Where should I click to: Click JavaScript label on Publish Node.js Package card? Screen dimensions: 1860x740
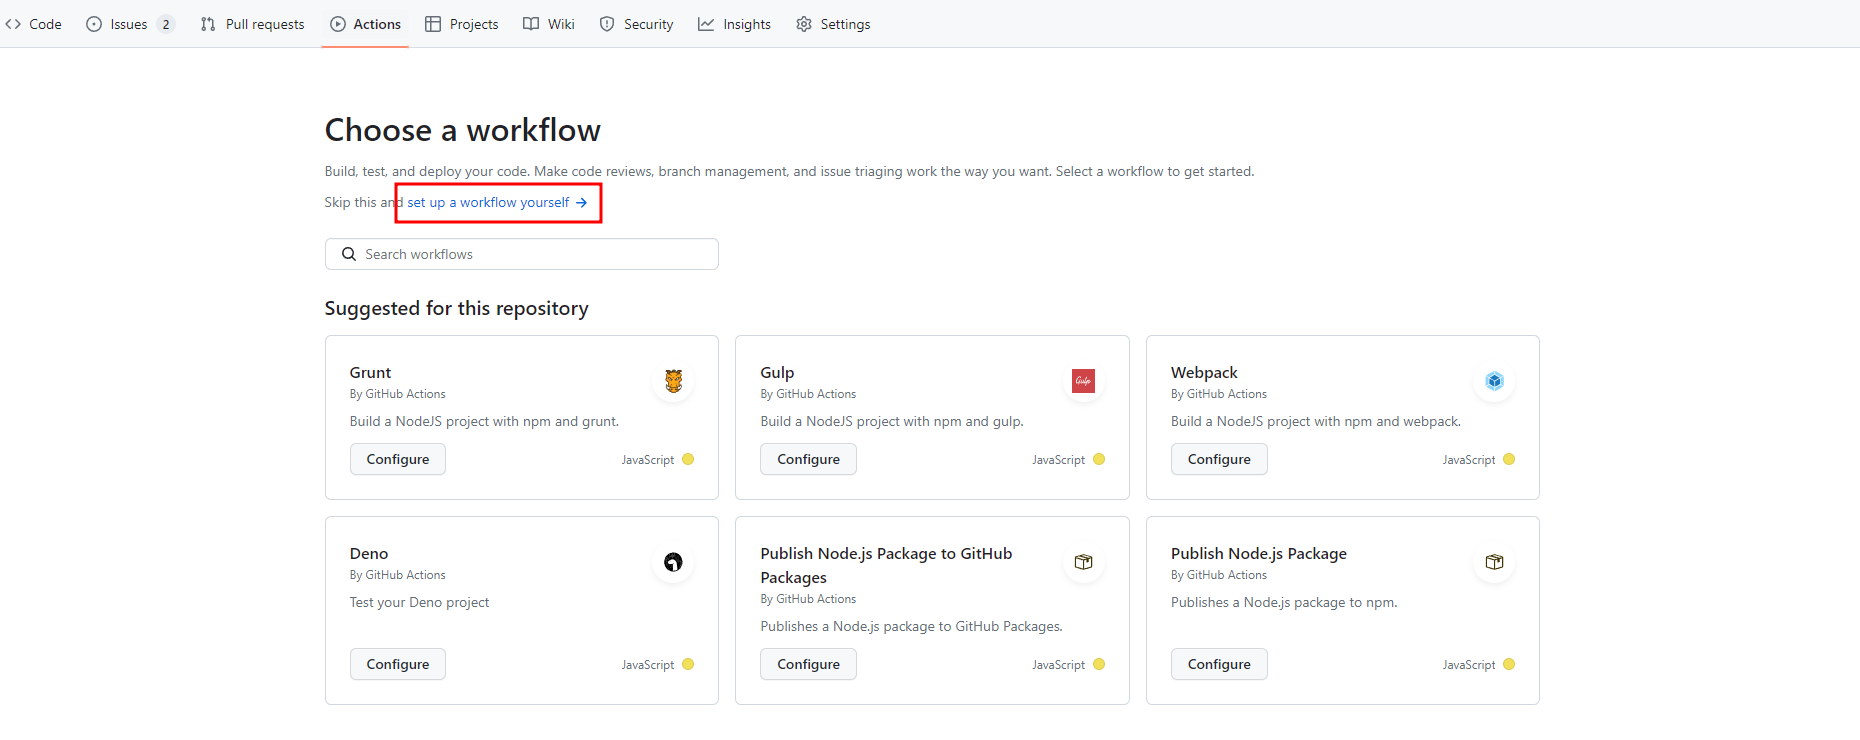pyautogui.click(x=1469, y=665)
